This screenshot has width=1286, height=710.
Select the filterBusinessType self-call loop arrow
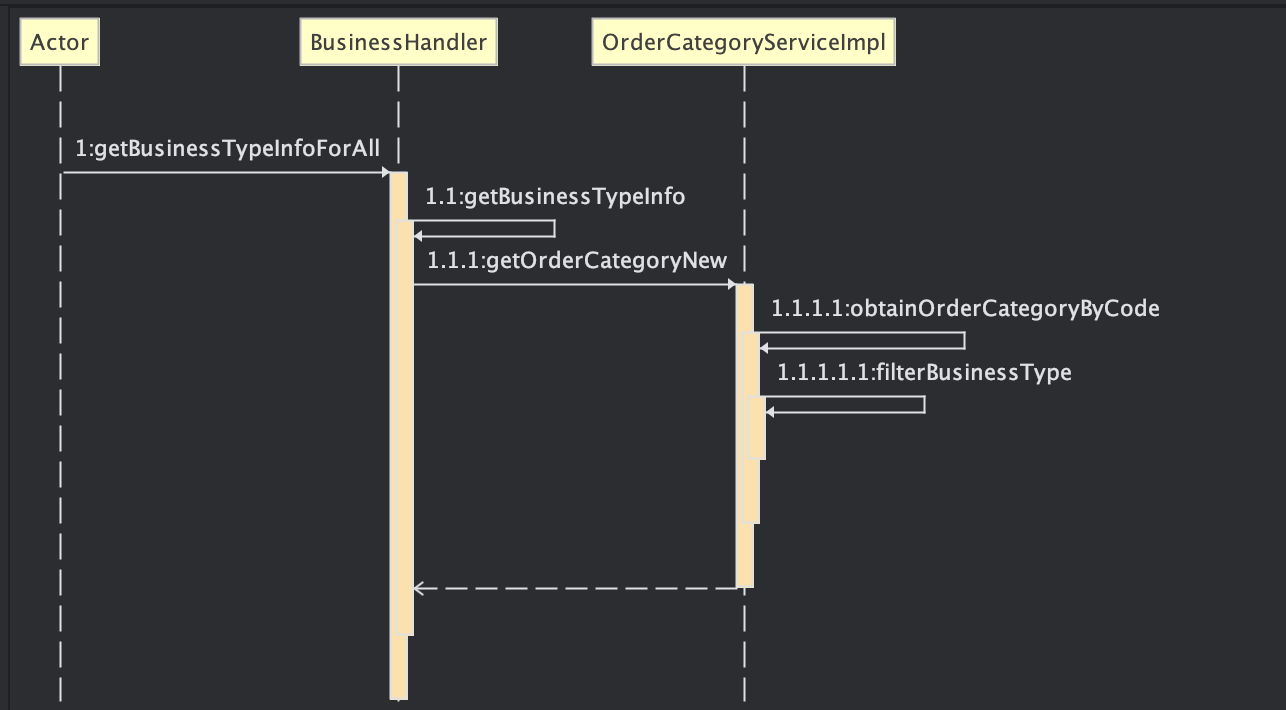[x=924, y=405]
